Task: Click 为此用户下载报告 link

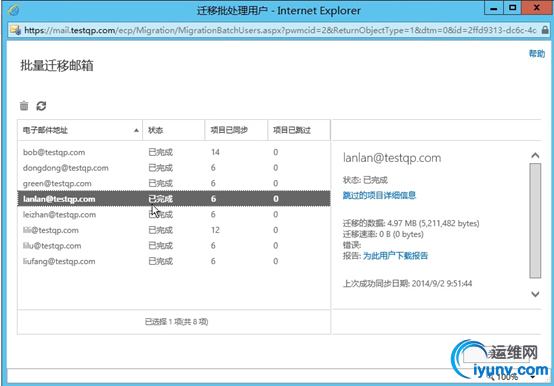Action: pyautogui.click(x=395, y=256)
